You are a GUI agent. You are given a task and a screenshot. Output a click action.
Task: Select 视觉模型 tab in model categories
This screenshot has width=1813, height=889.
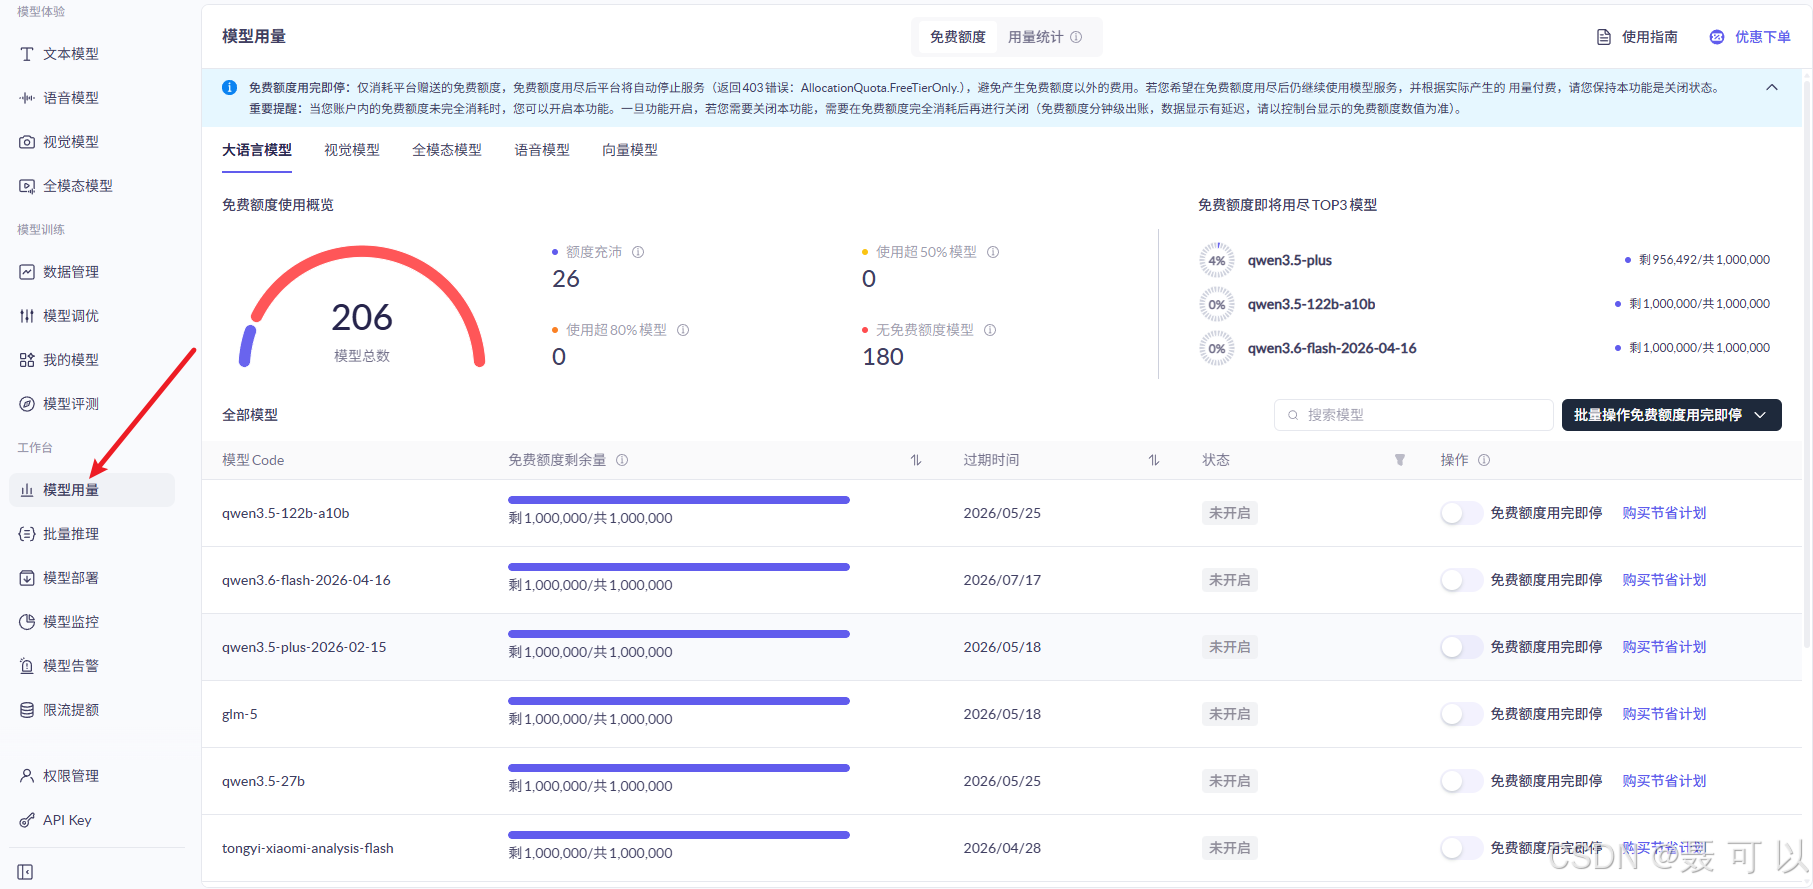click(352, 150)
